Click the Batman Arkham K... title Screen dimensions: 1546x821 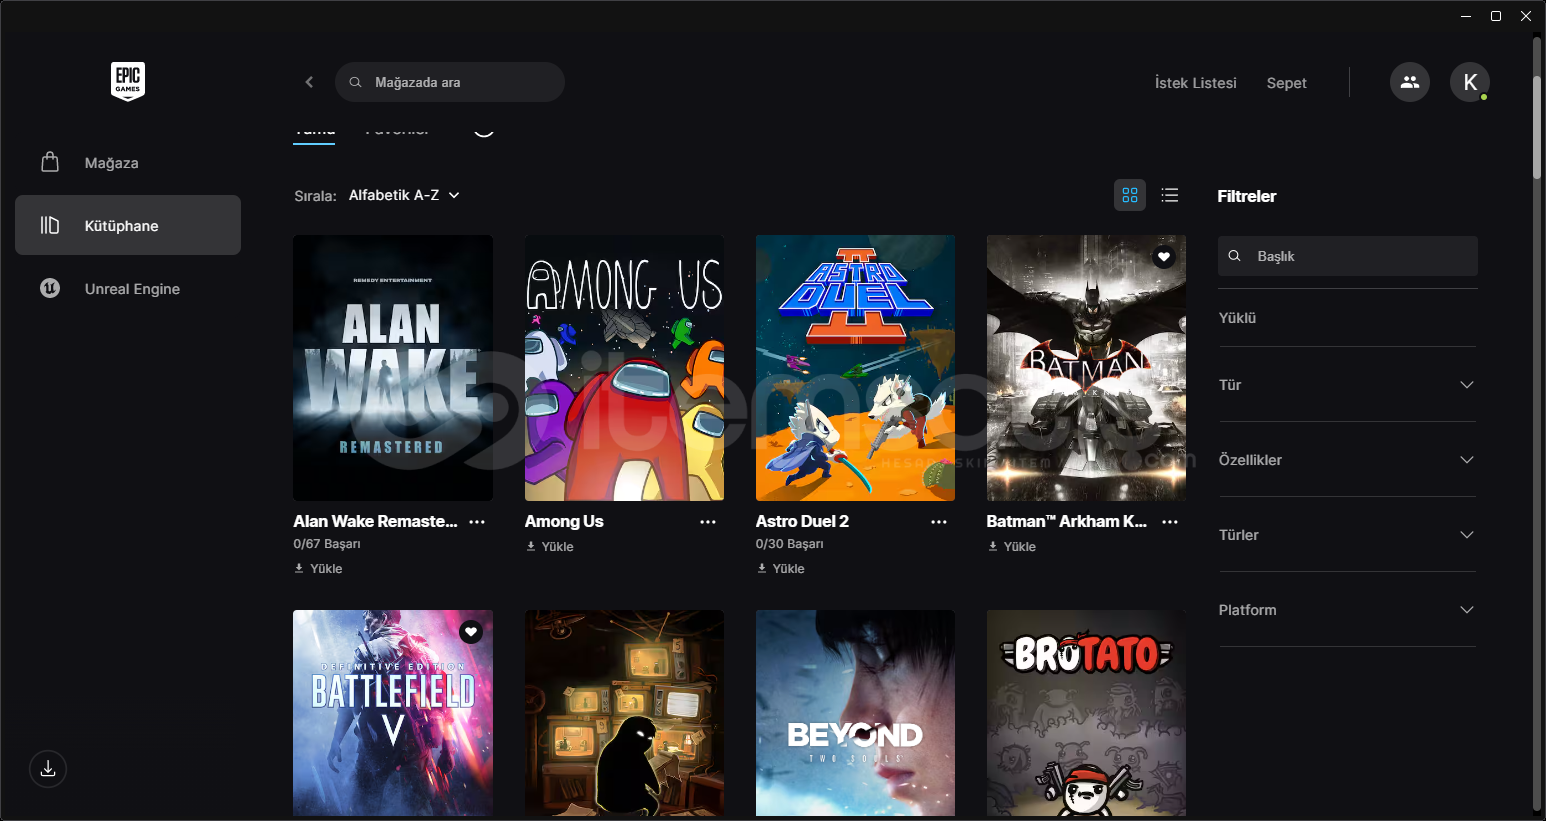1066,521
